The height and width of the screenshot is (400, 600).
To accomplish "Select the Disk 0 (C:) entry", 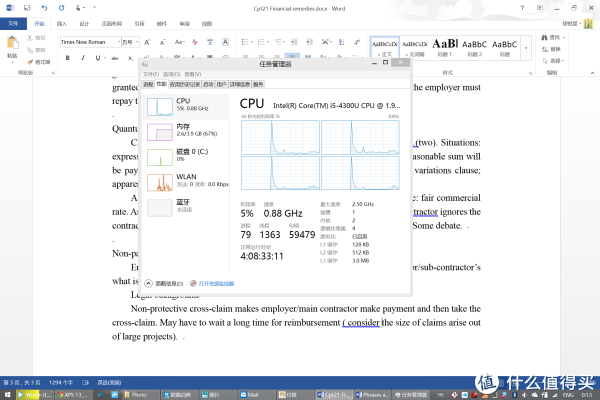I will tap(186, 157).
